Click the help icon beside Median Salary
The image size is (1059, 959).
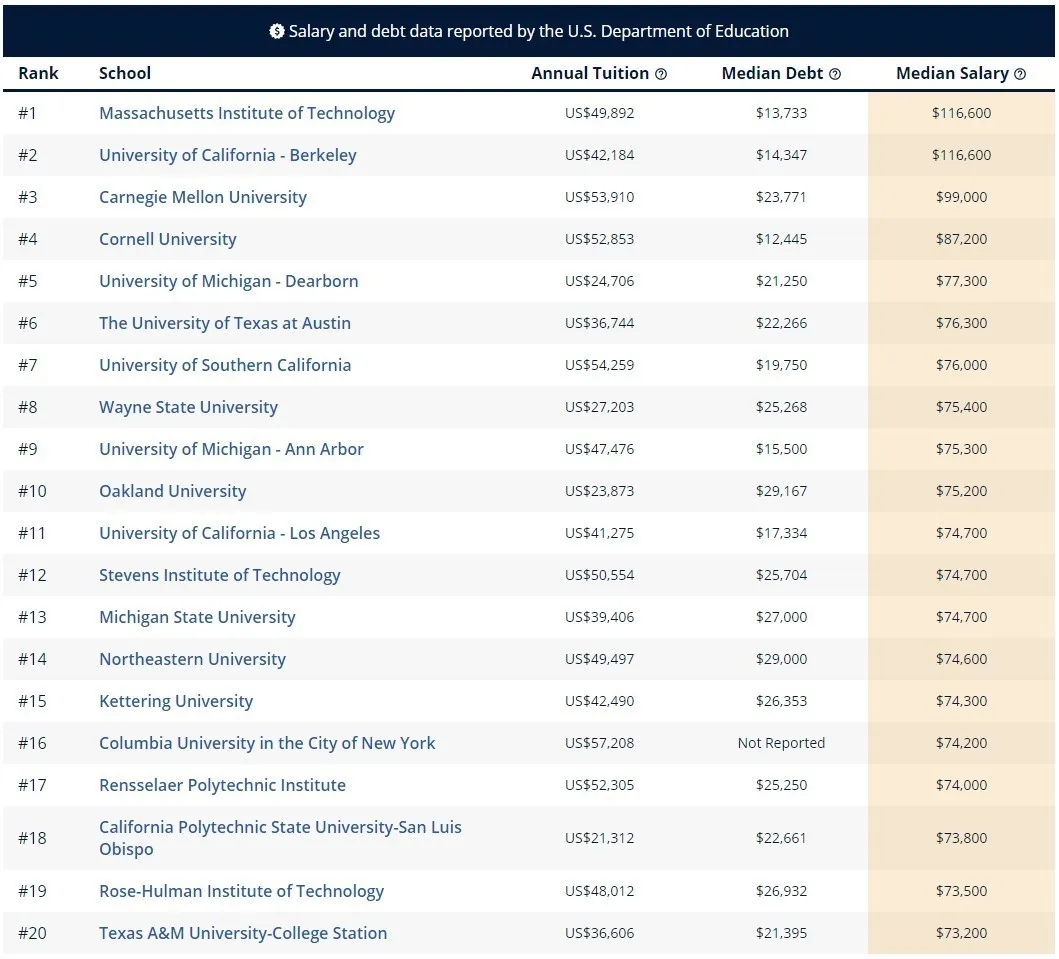(1020, 74)
